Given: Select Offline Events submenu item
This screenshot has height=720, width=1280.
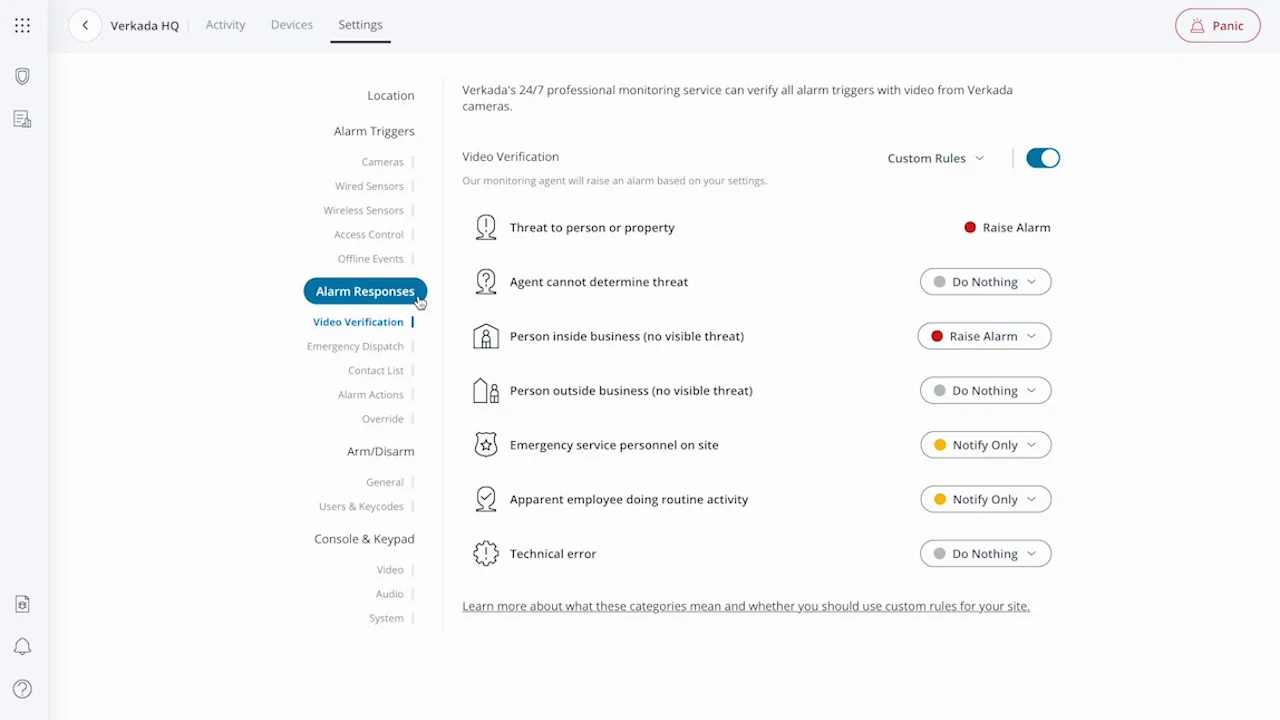Looking at the screenshot, I should (371, 259).
